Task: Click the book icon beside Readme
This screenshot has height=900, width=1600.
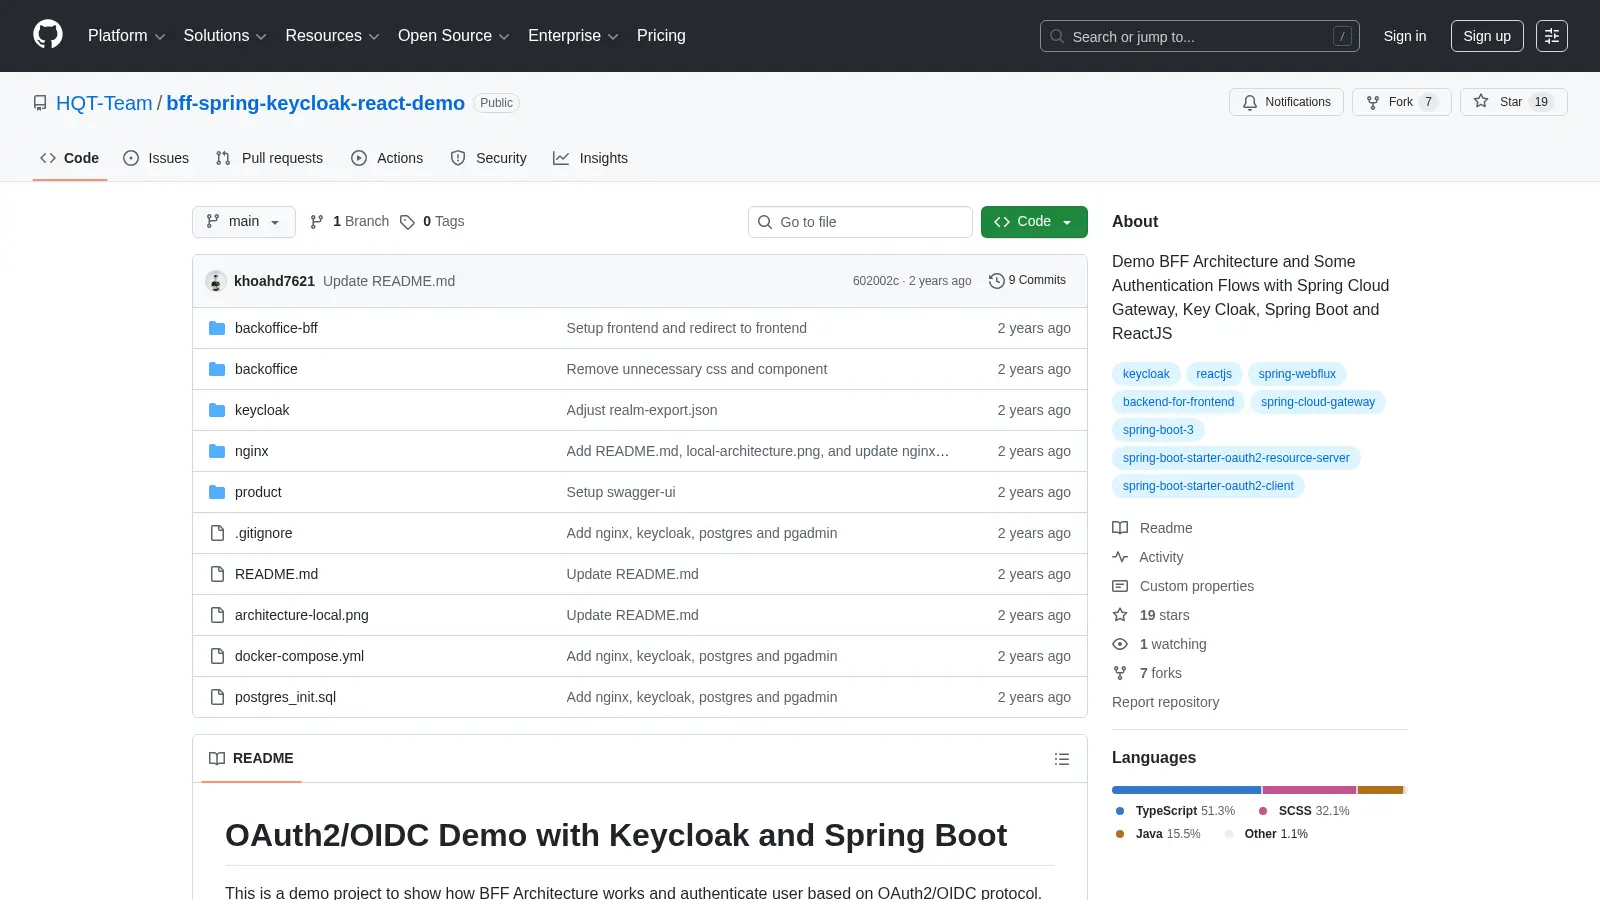Action: [1120, 528]
